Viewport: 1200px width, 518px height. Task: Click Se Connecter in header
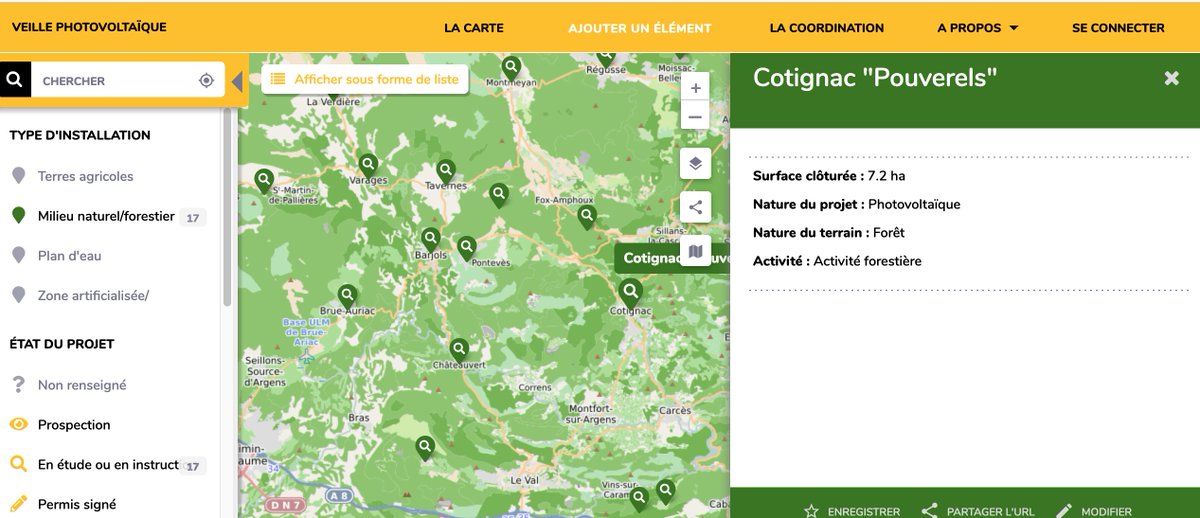tap(1118, 28)
